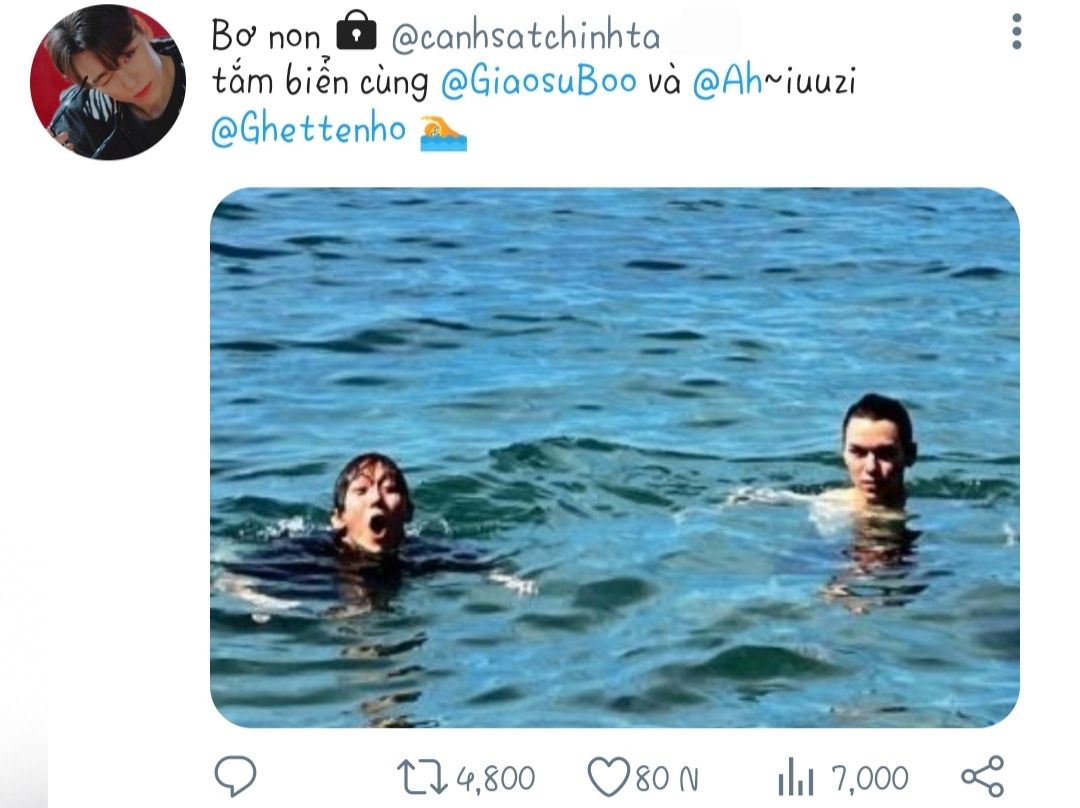Viewport: 1080px width, 808px height.
Task: Open view analytics bar chart icon
Action: point(796,777)
